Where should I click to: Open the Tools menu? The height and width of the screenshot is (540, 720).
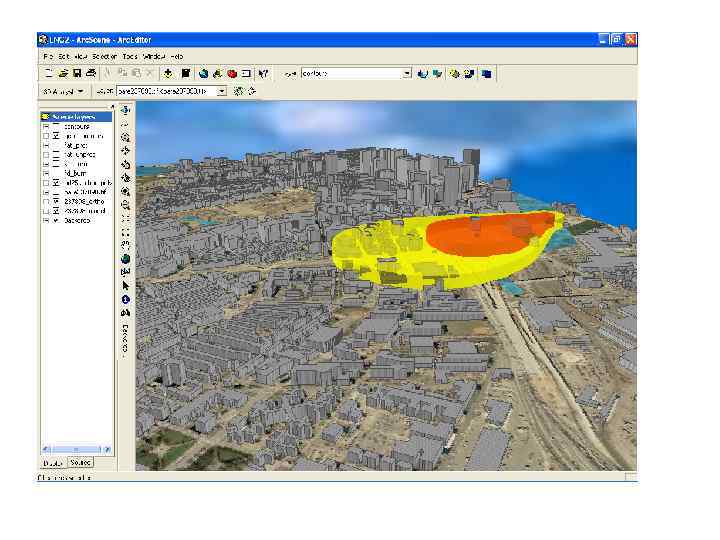[130, 56]
